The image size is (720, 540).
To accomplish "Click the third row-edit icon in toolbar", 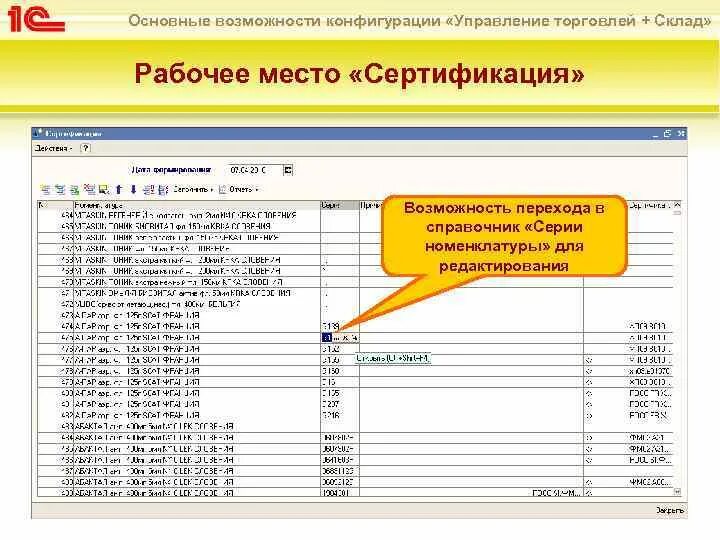I will pyautogui.click(x=74, y=189).
